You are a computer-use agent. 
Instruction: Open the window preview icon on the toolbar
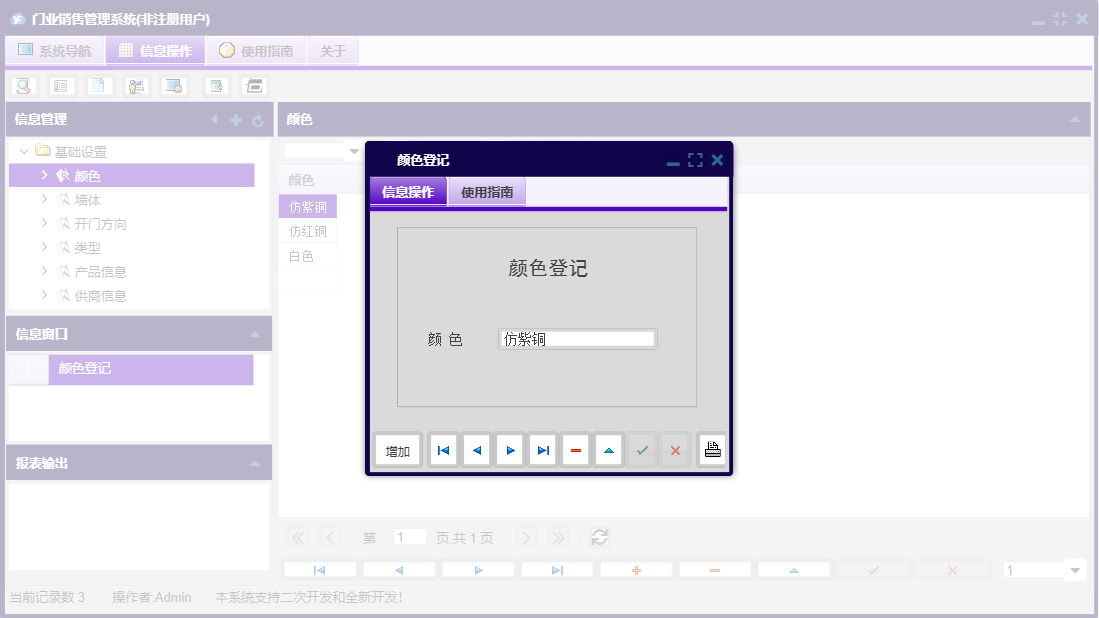[x=173, y=85]
